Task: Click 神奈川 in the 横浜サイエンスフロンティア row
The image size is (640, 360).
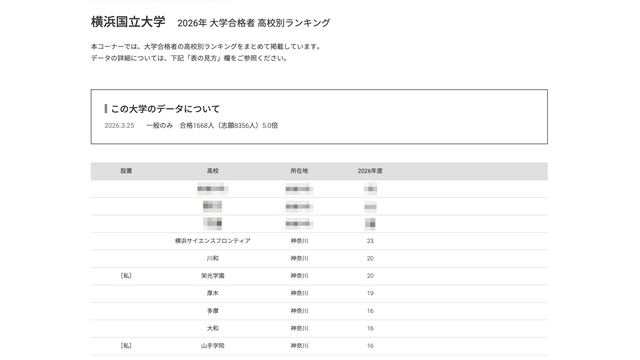Action: click(299, 241)
